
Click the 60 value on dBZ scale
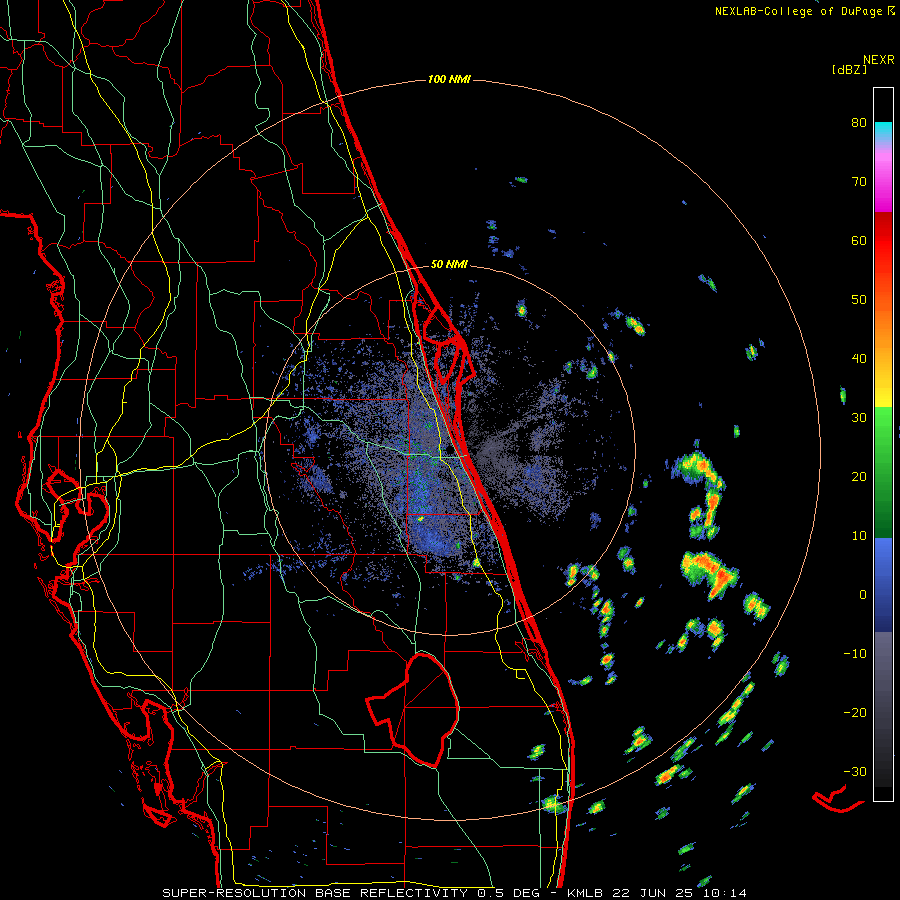(x=859, y=240)
